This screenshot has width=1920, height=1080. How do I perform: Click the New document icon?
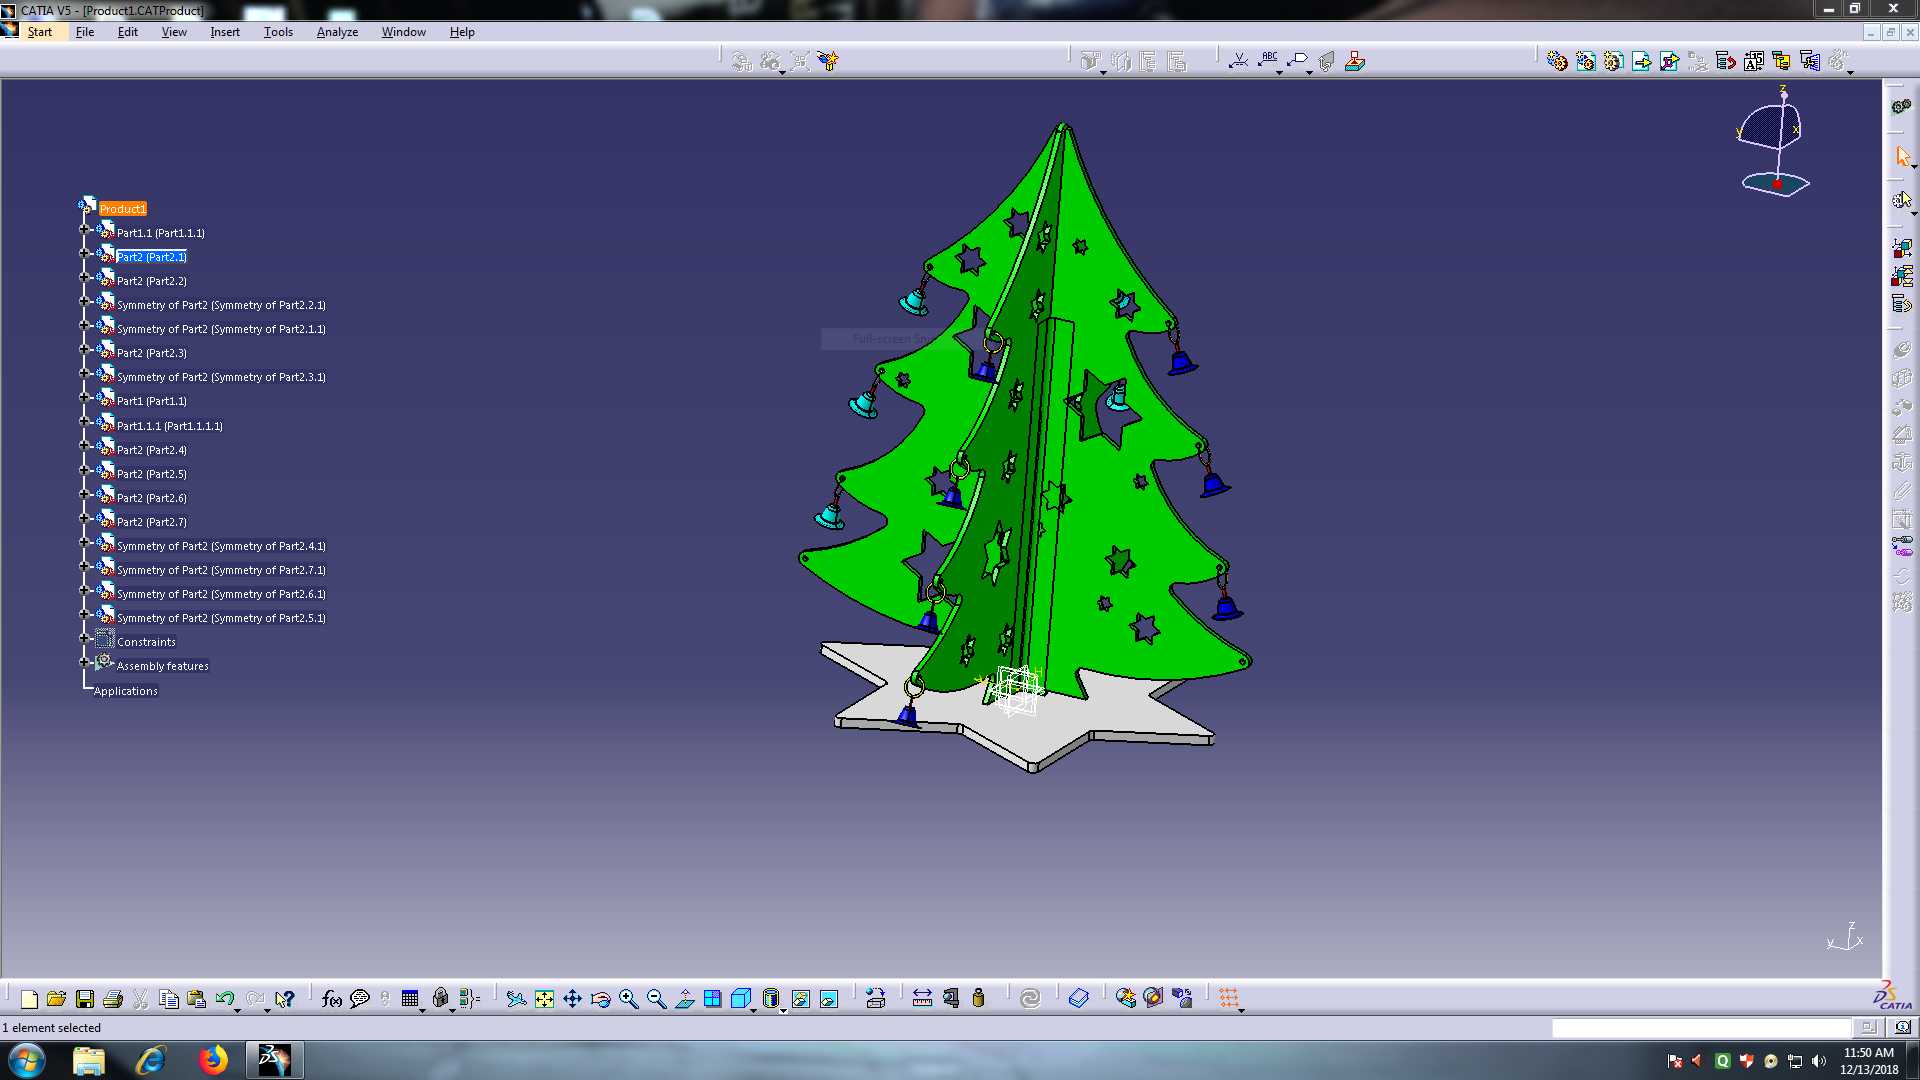point(29,998)
